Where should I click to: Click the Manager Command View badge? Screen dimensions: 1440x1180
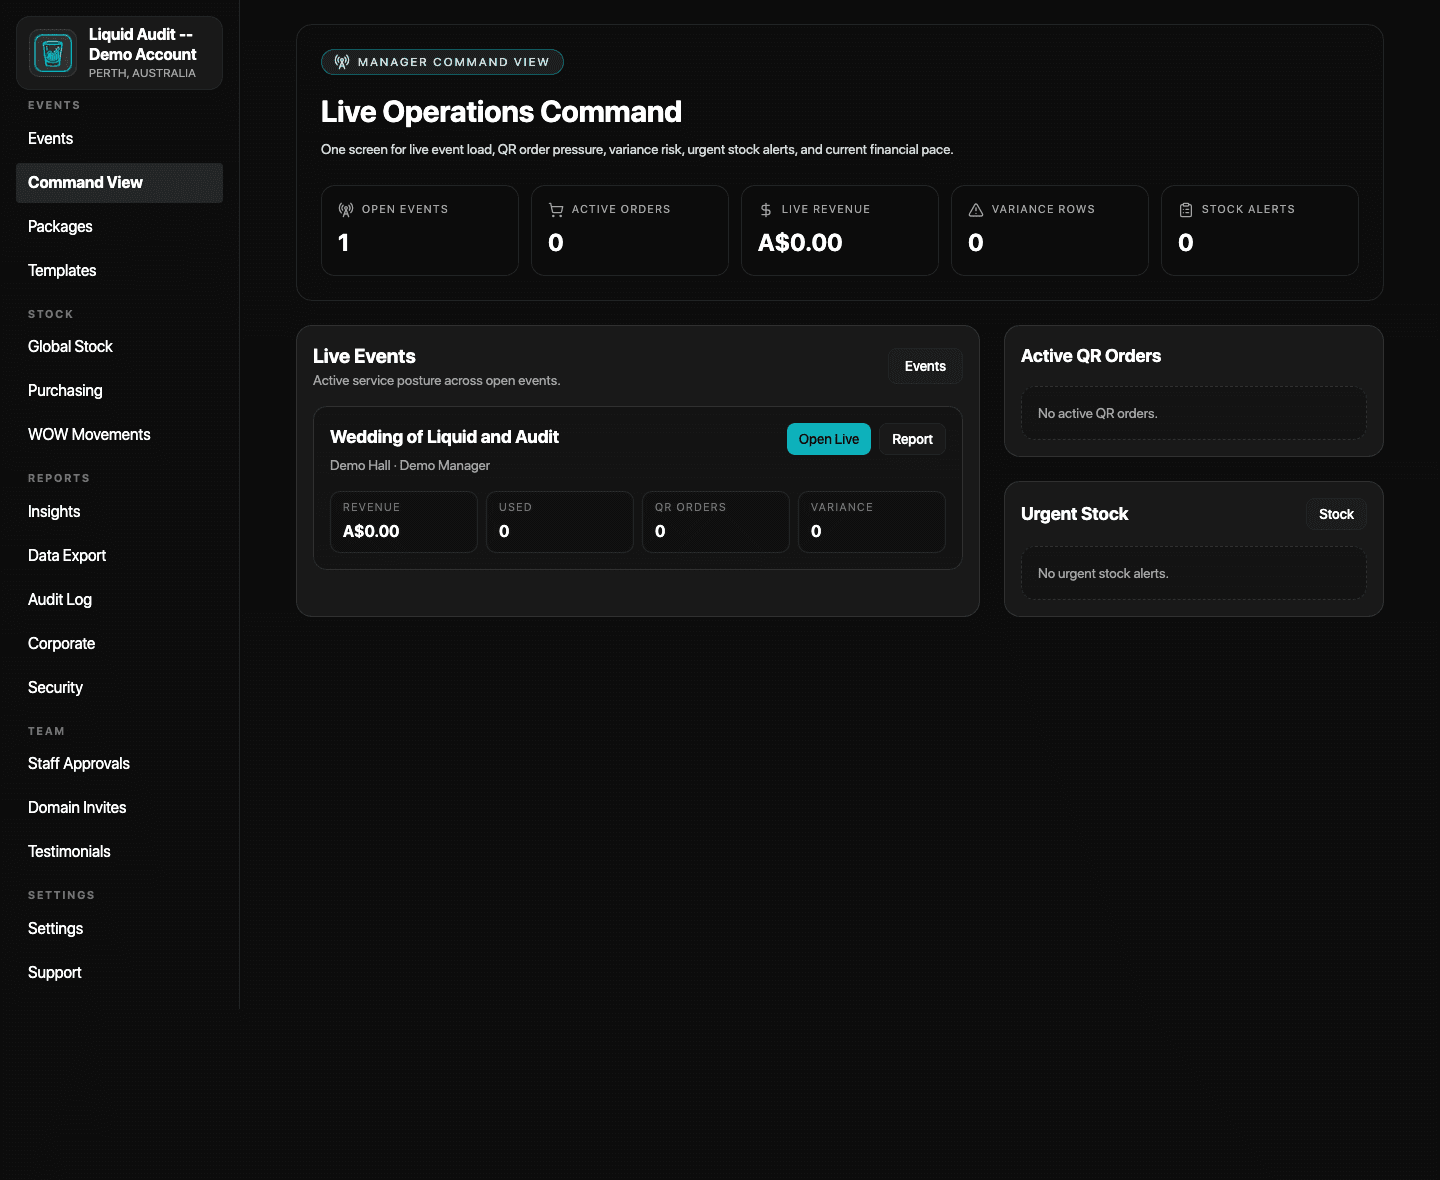(x=442, y=62)
